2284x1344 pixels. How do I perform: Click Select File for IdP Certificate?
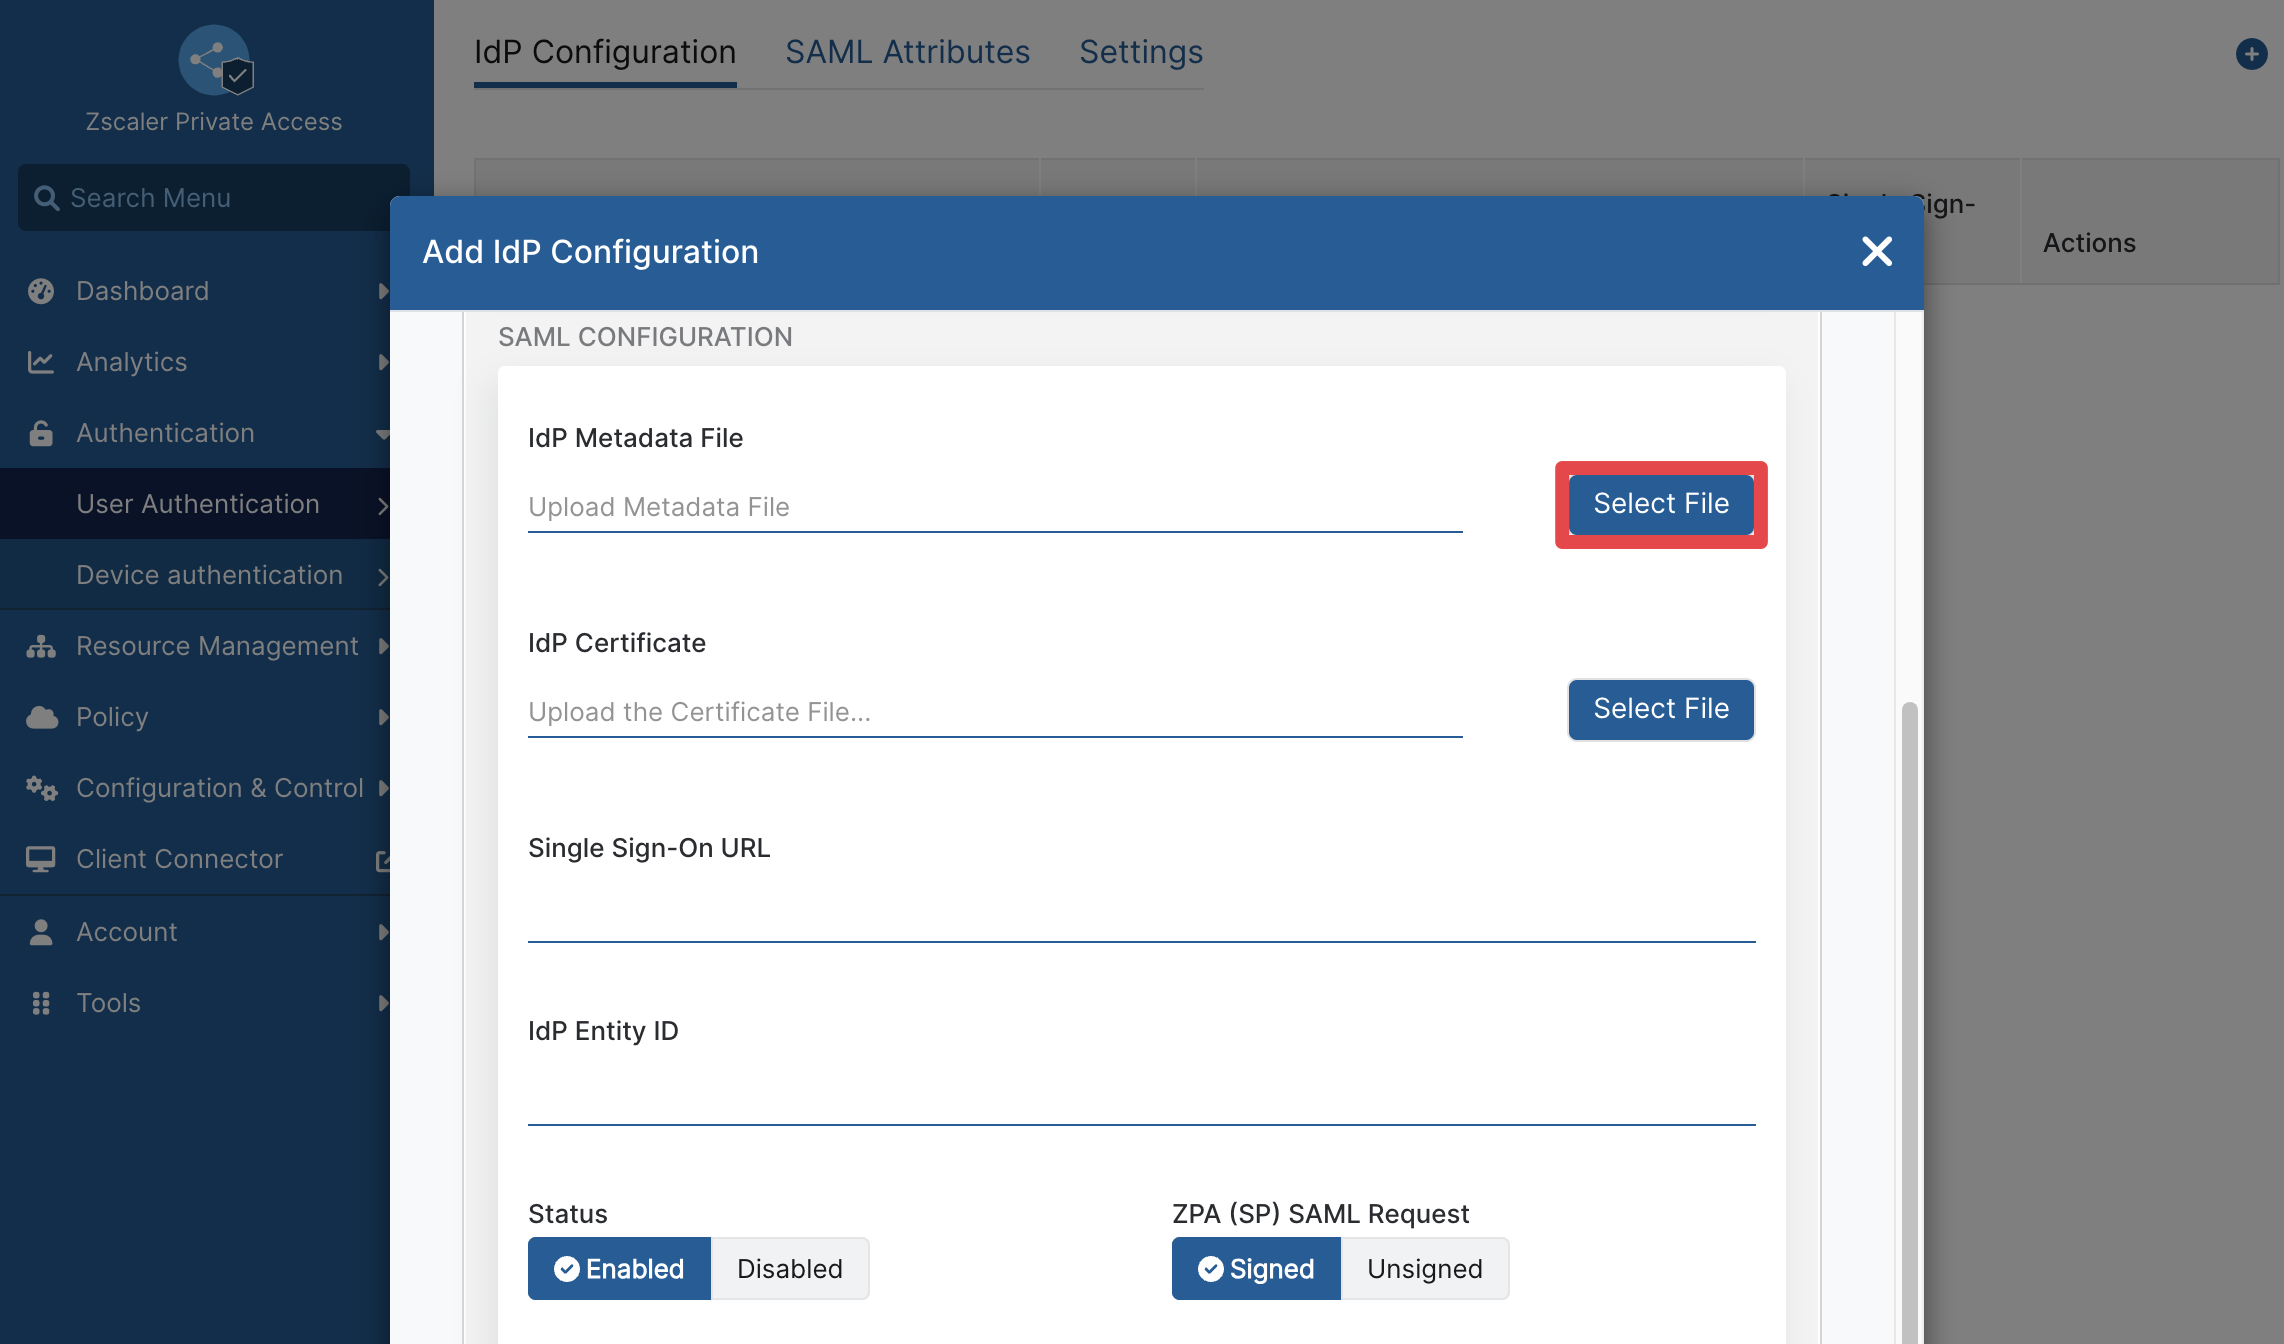pyautogui.click(x=1661, y=709)
